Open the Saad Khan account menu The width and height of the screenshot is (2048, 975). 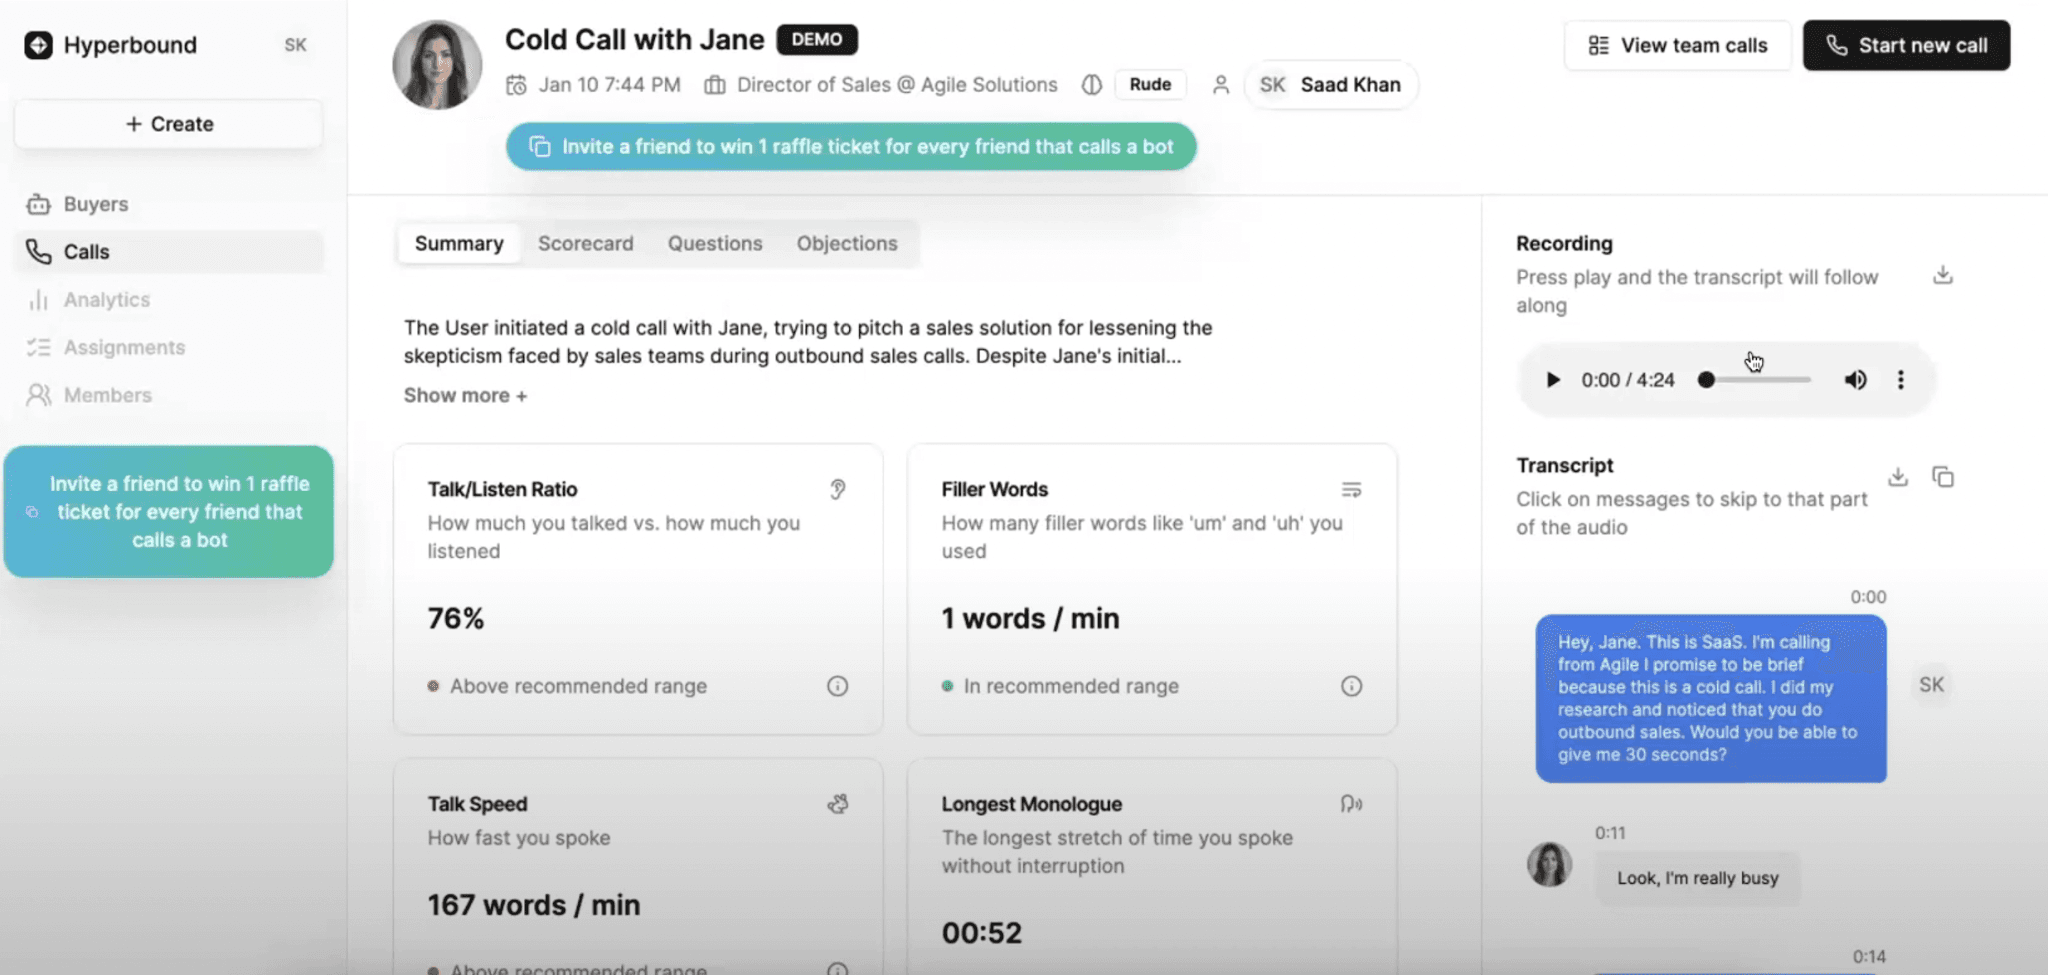1330,84
